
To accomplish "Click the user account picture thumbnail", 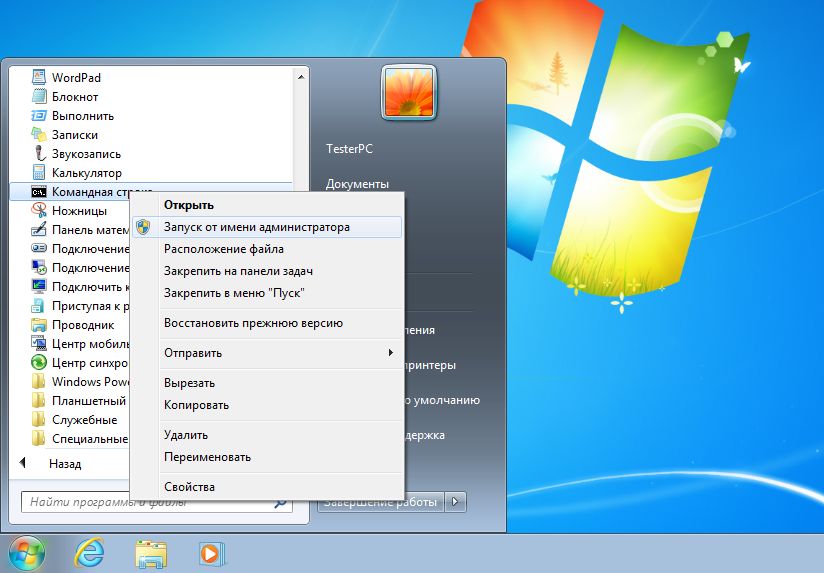I will click(x=409, y=93).
